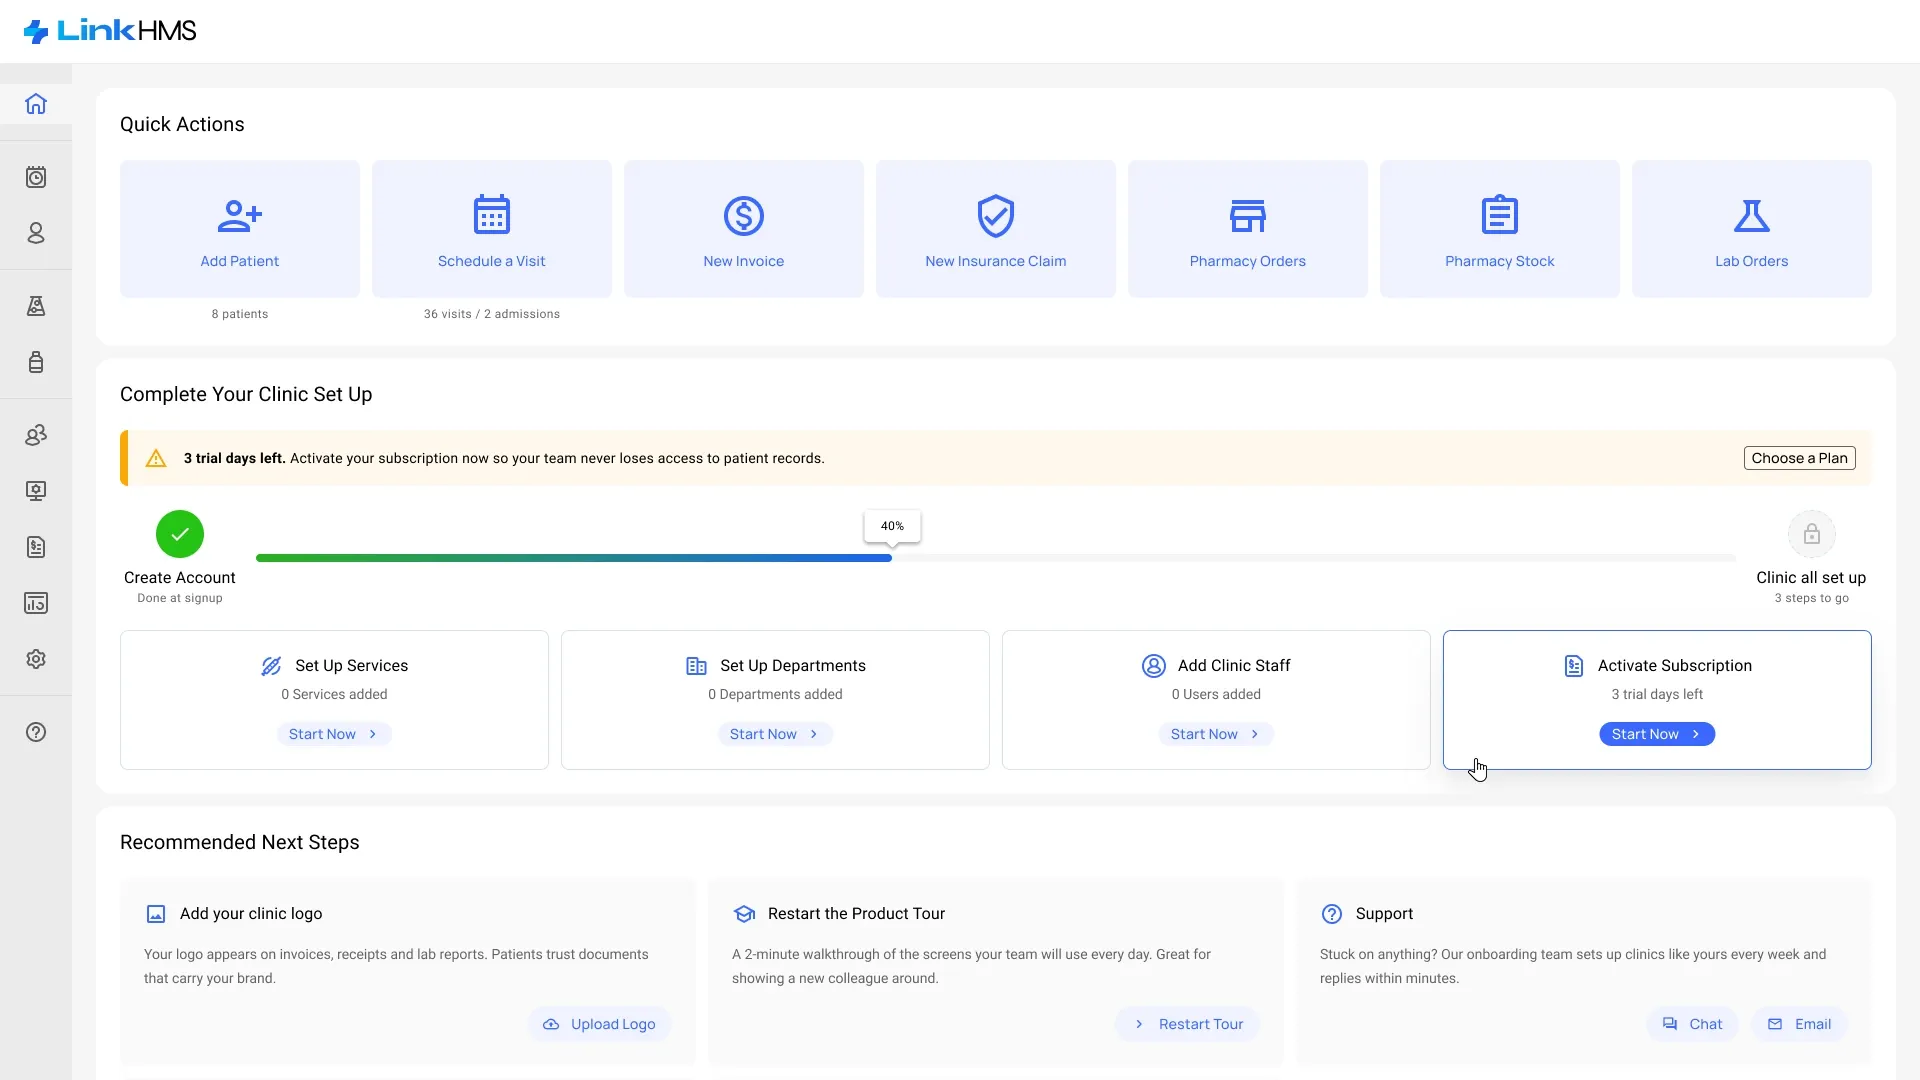
Task: Click the Choose a Plan button
Action: tap(1800, 458)
